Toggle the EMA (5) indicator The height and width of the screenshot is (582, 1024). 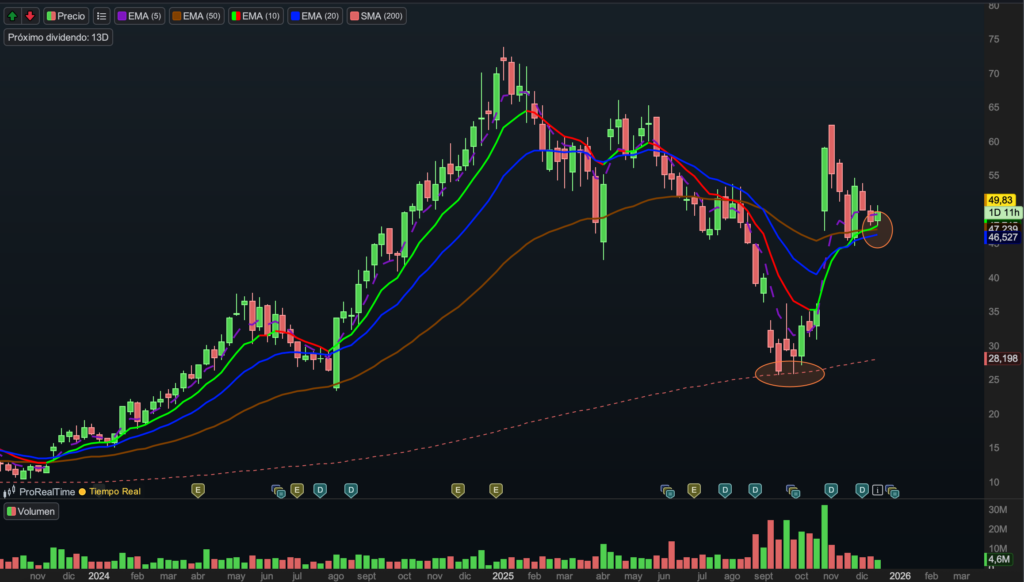tap(139, 16)
